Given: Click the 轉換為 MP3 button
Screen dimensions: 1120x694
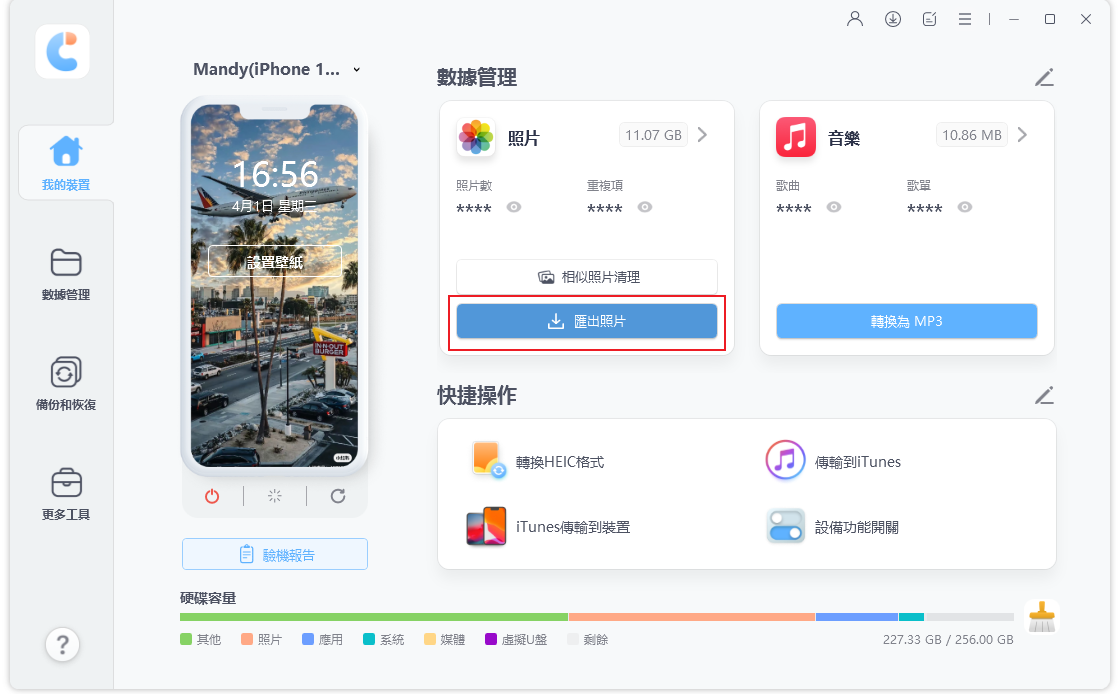Looking at the screenshot, I should click(x=905, y=320).
